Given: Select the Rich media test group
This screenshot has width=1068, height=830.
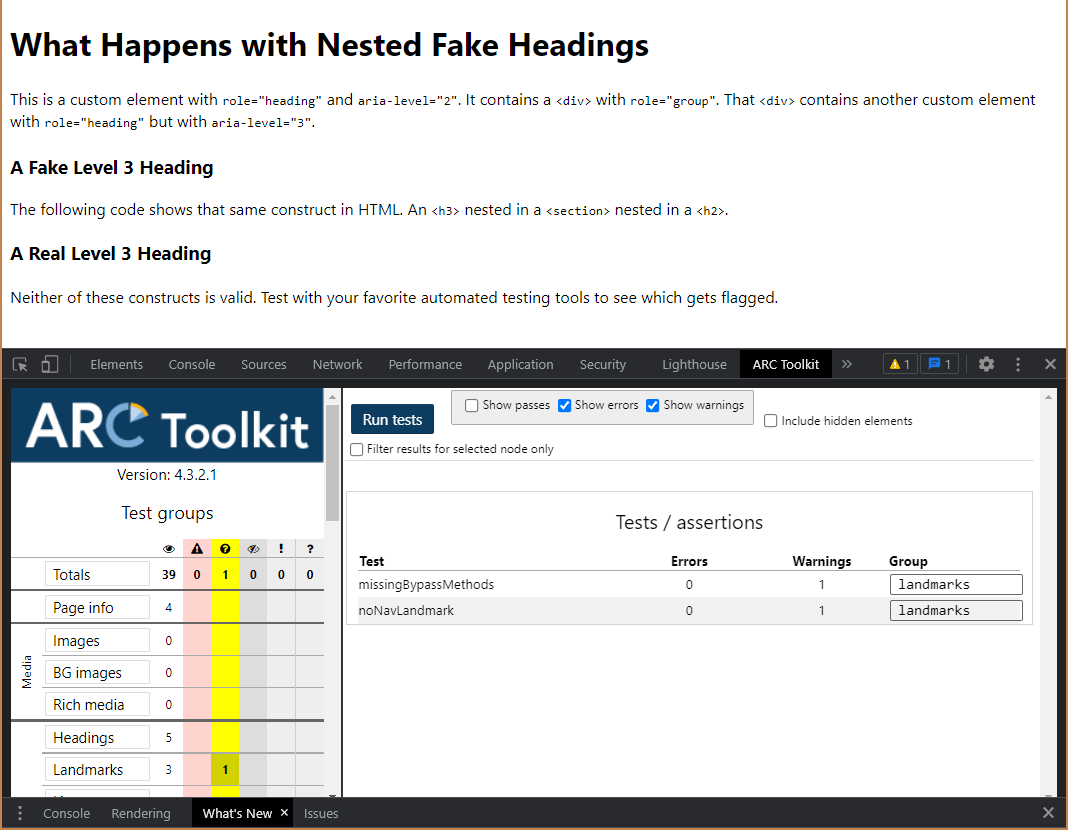Looking at the screenshot, I should coord(97,704).
